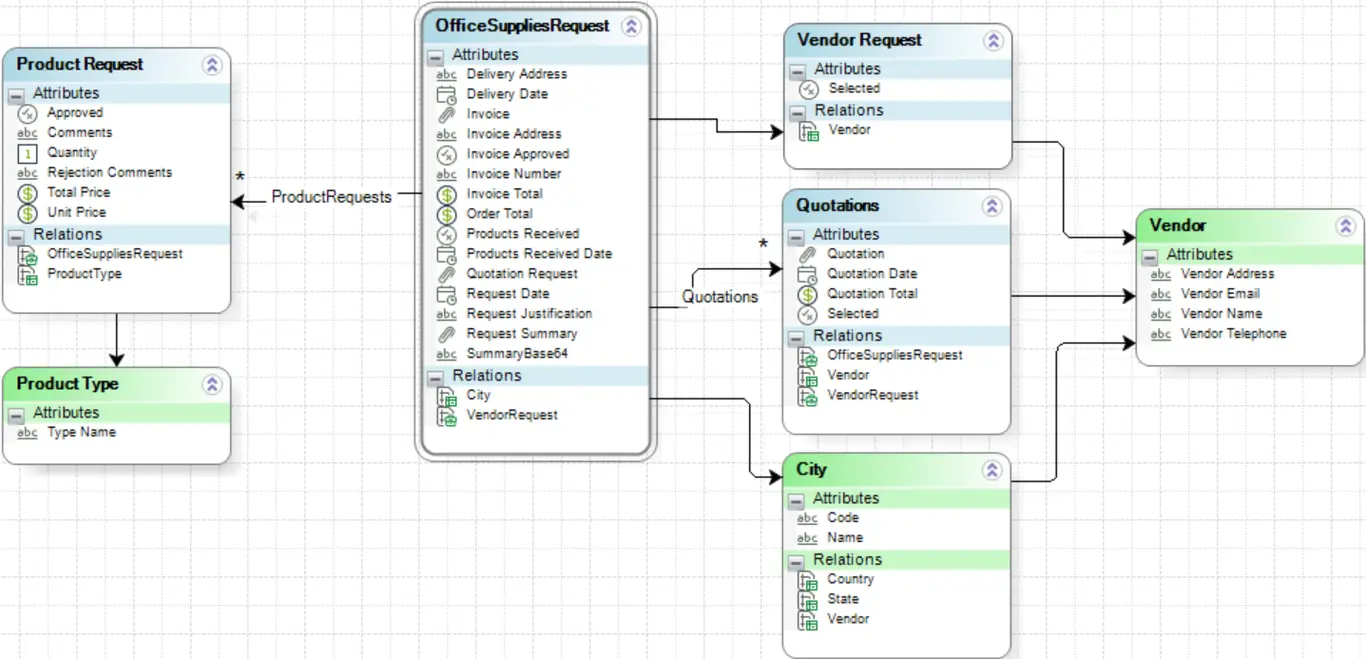Select the OfficeSuppliesRequest entity title
Image resolution: width=1366 pixels, height=659 pixels.
pyautogui.click(x=522, y=26)
